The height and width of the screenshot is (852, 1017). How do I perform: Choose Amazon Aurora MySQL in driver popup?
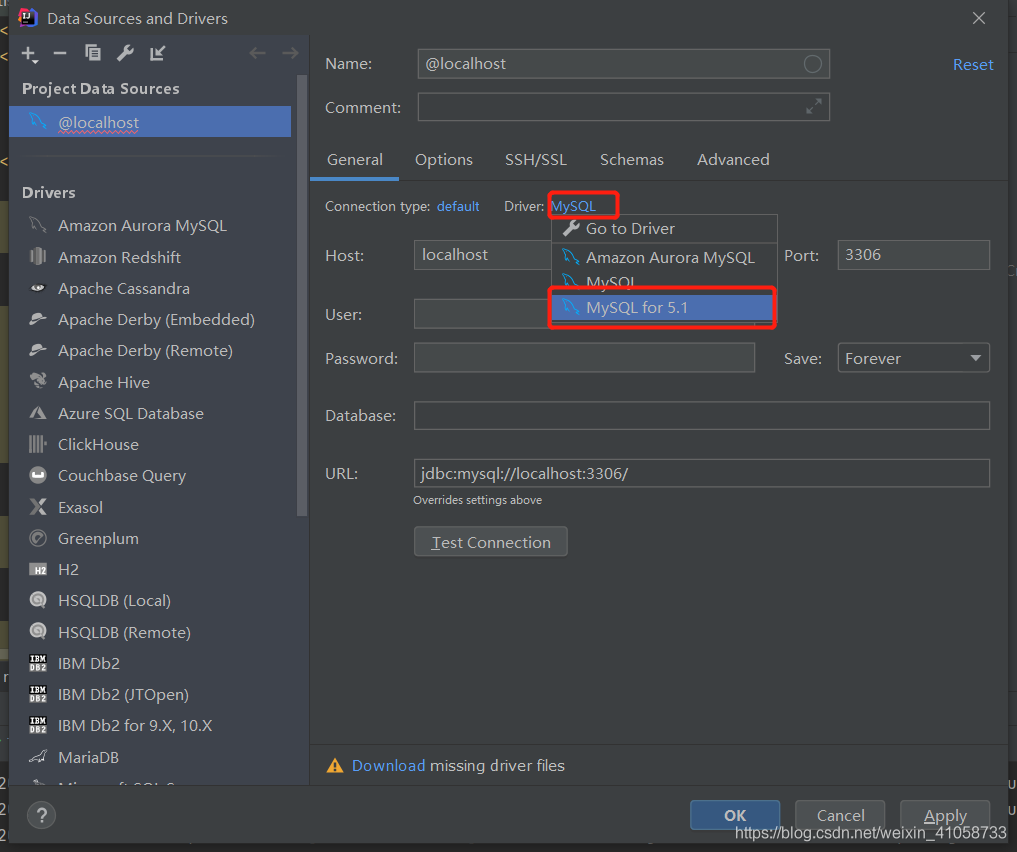(664, 257)
